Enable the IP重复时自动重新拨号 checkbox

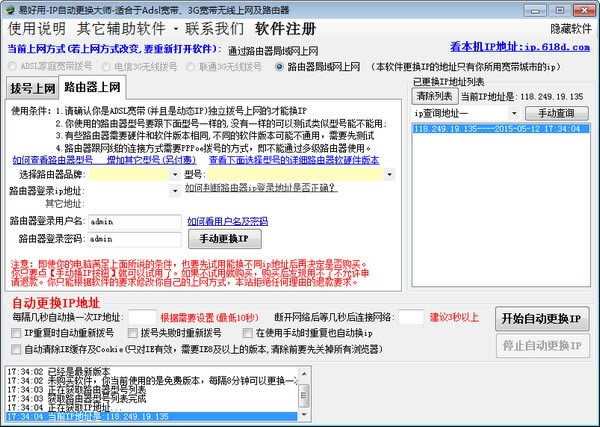click(x=16, y=333)
